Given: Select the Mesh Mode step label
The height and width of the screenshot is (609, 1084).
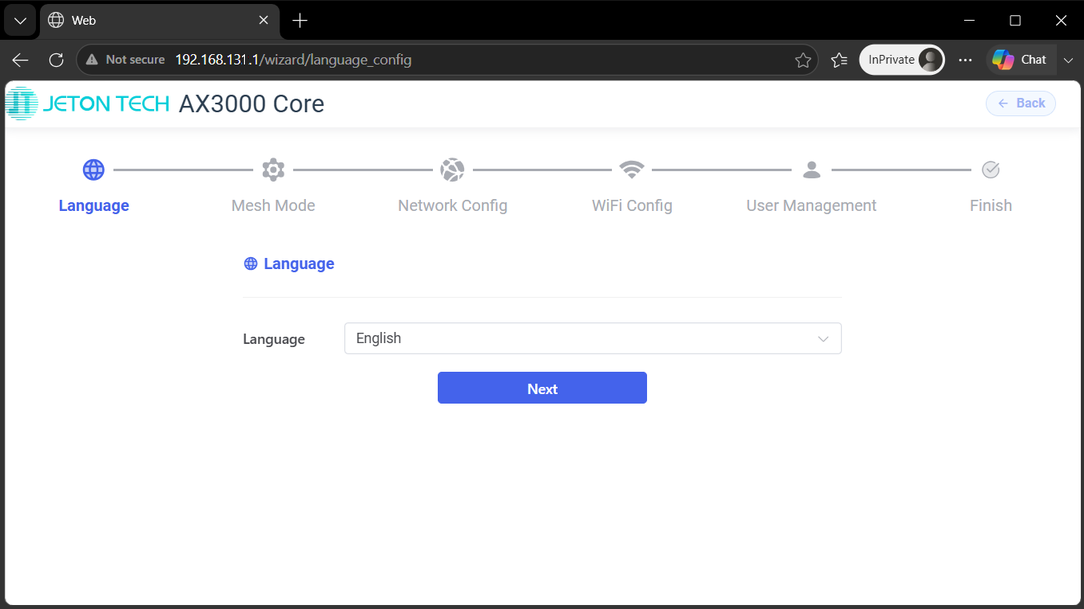Looking at the screenshot, I should [273, 205].
